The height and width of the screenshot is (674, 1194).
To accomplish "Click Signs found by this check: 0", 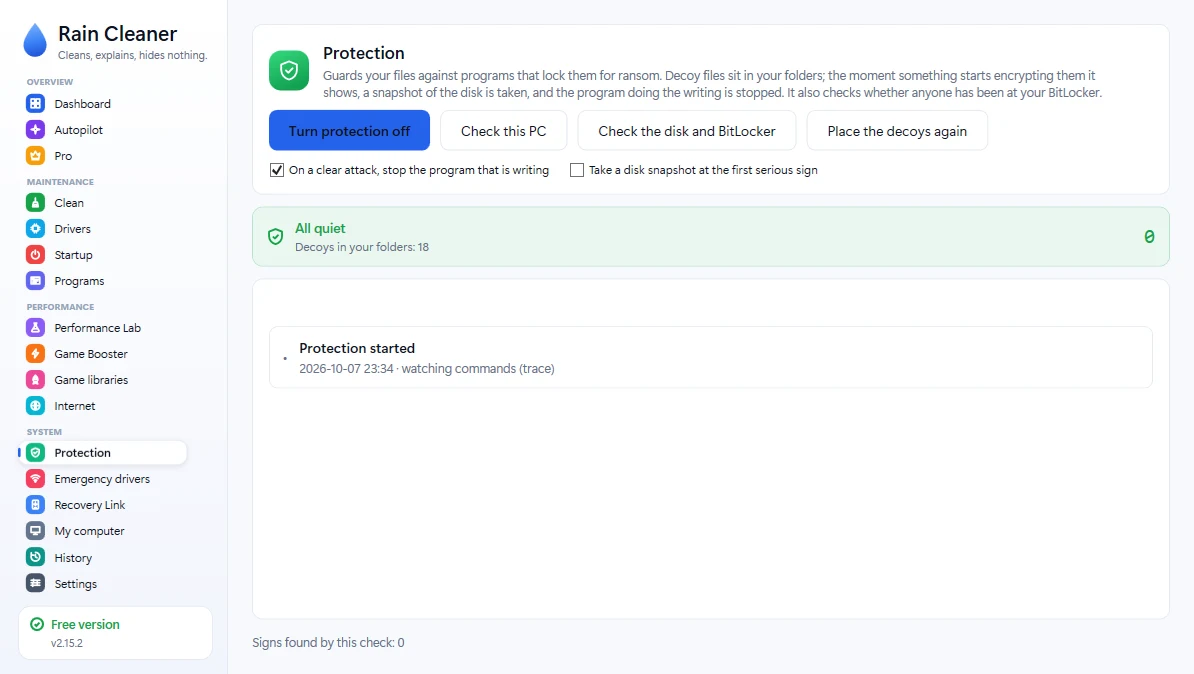I will (328, 643).
